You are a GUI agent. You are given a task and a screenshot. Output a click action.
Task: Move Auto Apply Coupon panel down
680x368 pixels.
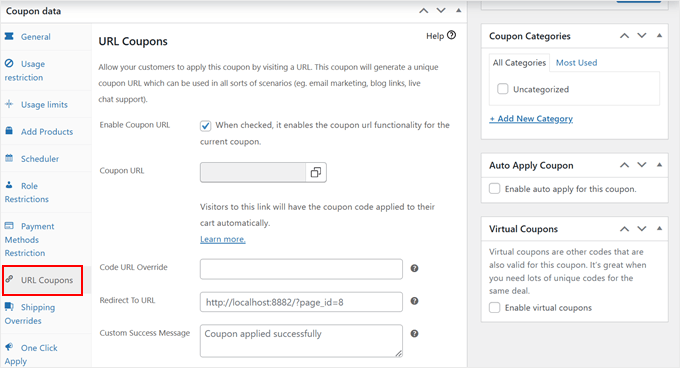[x=642, y=165]
